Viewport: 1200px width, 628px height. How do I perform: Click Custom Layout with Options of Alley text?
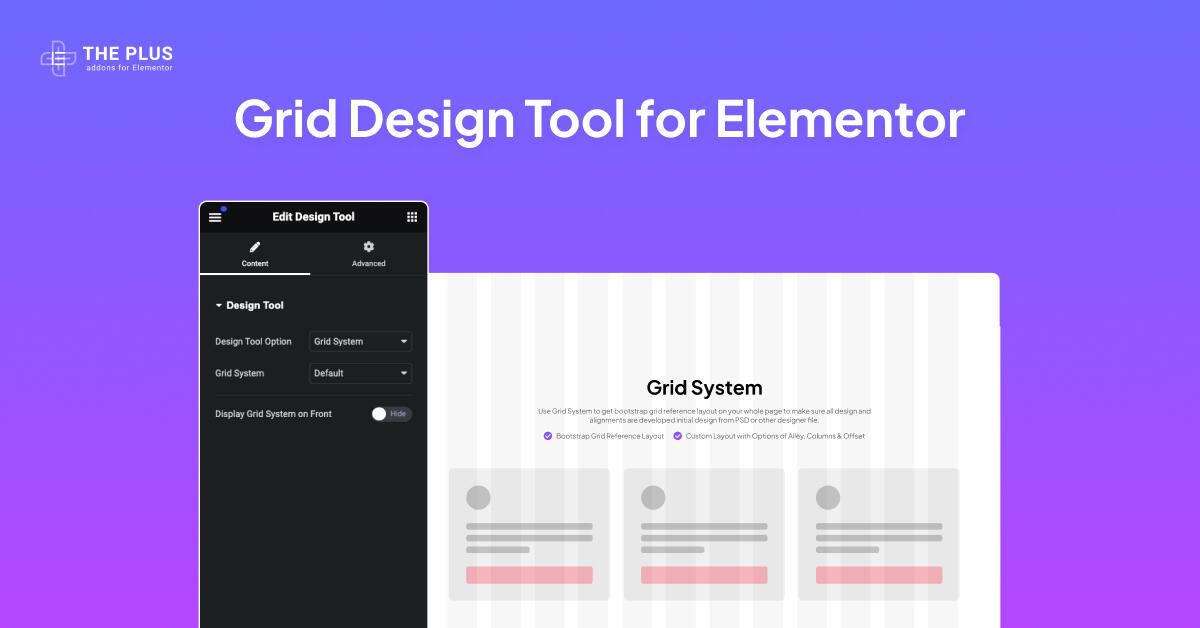tap(775, 436)
